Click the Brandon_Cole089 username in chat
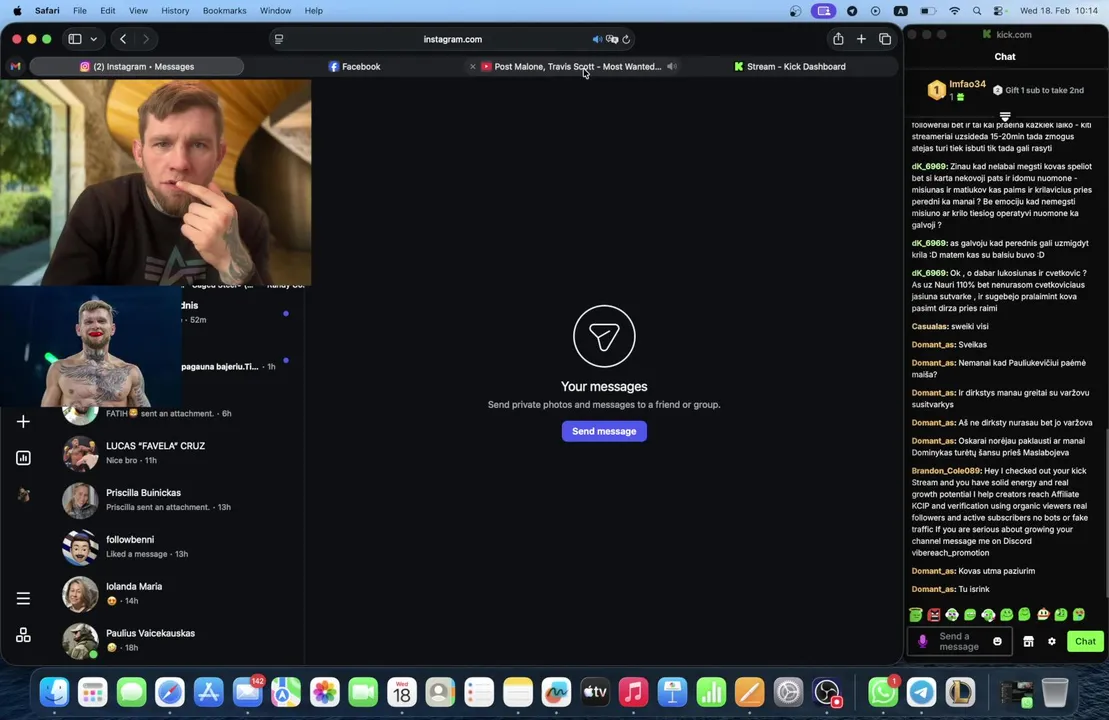Screen dimensions: 1109x720 (946, 470)
